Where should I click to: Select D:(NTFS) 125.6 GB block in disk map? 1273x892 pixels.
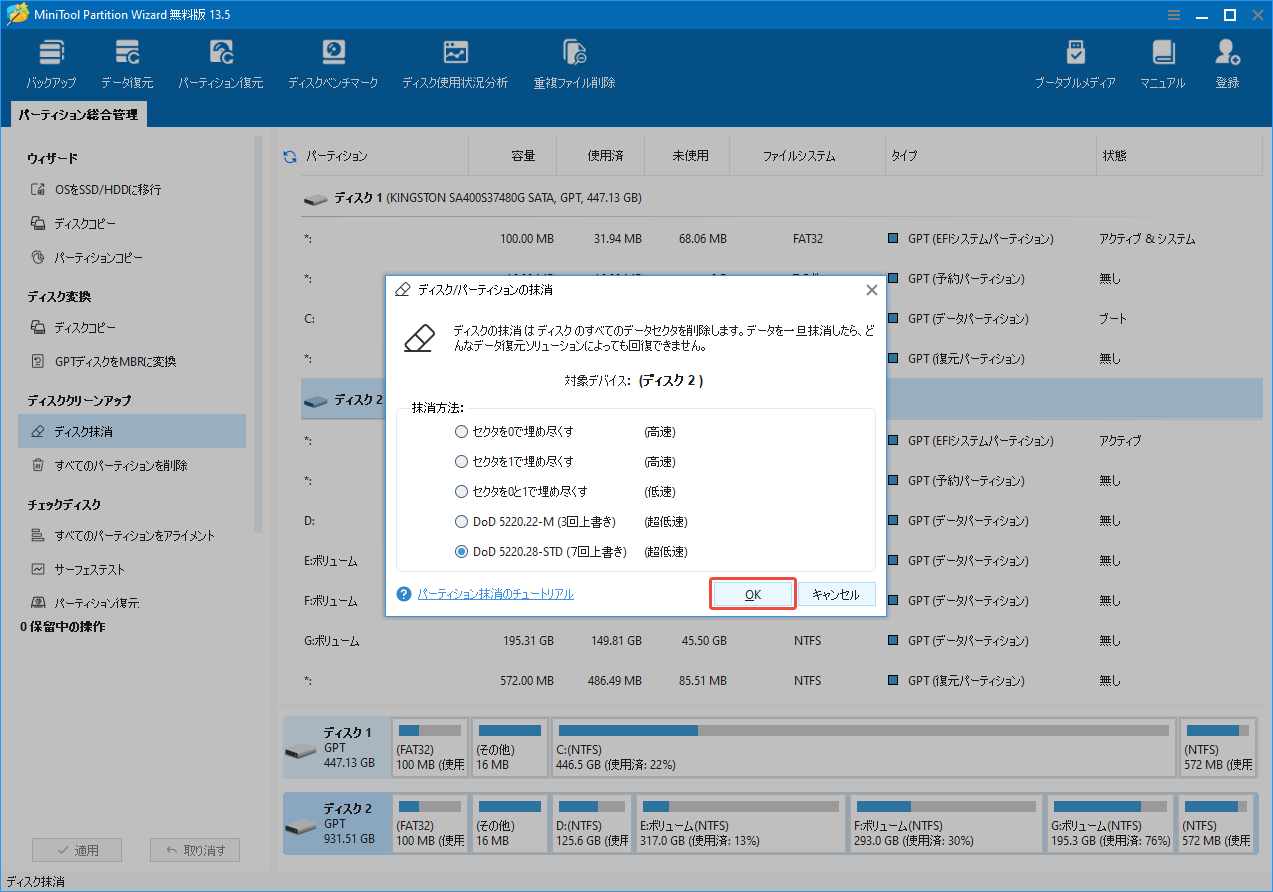[x=591, y=825]
